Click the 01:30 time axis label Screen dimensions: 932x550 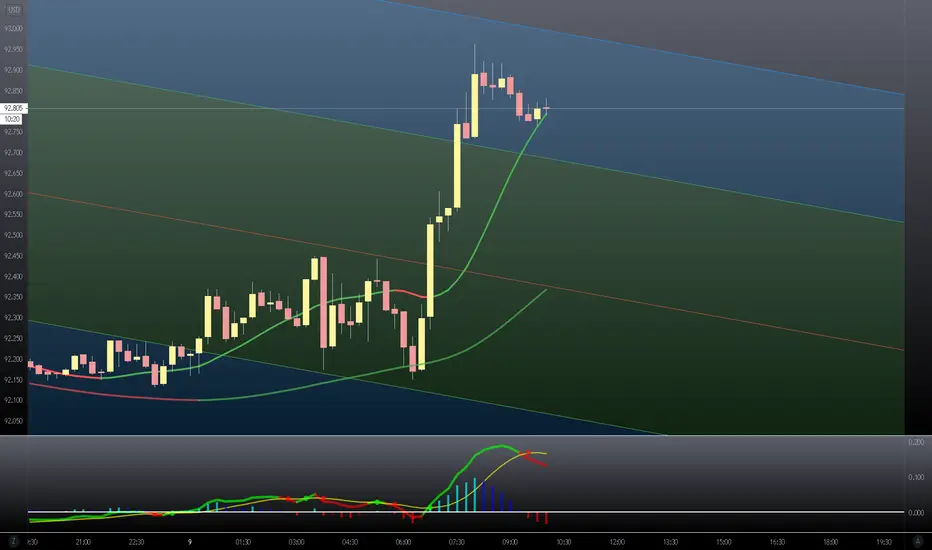click(x=243, y=542)
